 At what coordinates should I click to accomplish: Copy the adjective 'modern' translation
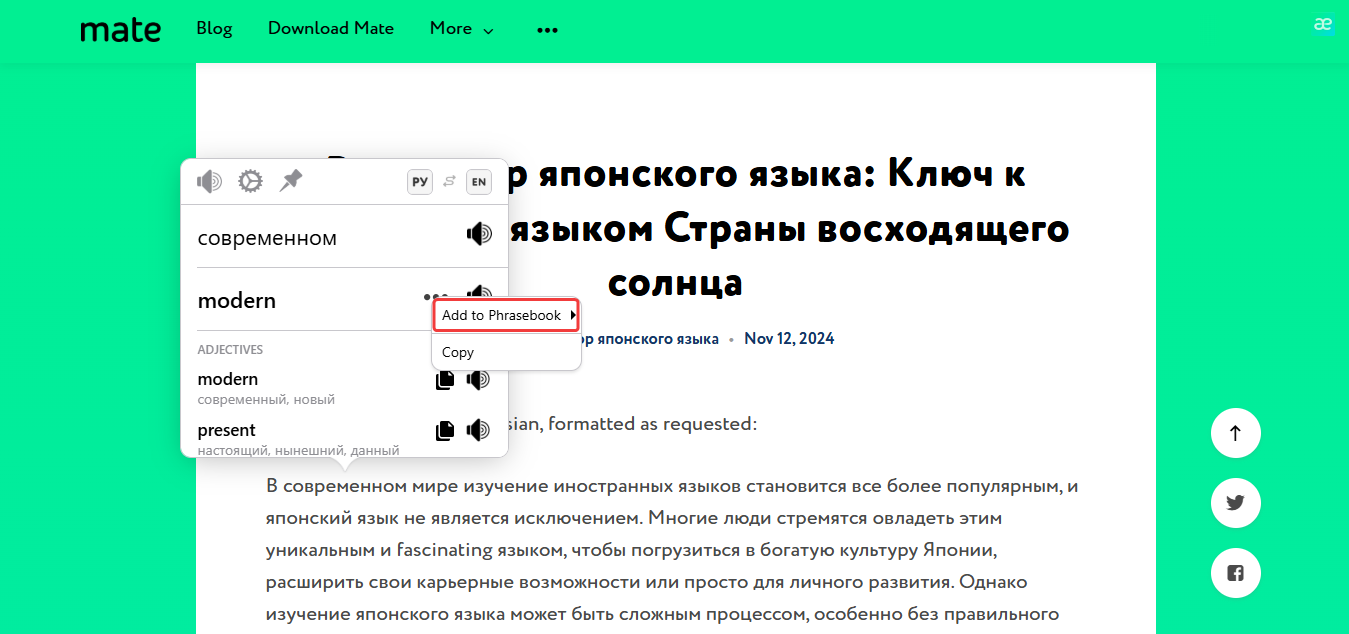(x=445, y=380)
